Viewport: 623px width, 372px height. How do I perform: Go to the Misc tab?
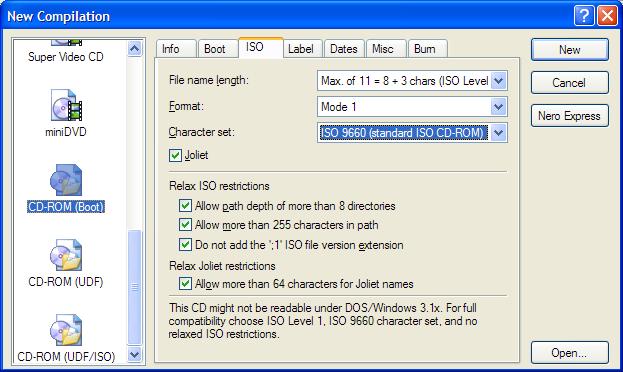click(386, 49)
